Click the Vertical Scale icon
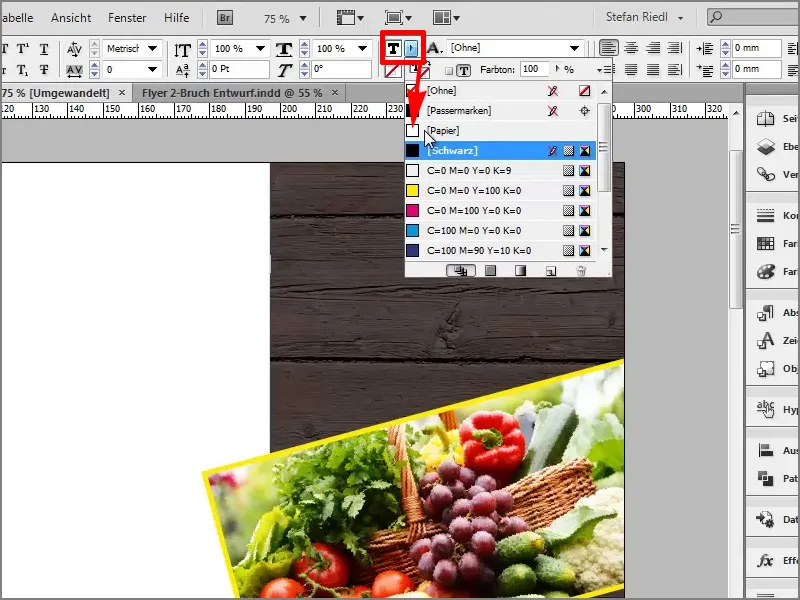This screenshot has width=800, height=600. coord(183,49)
